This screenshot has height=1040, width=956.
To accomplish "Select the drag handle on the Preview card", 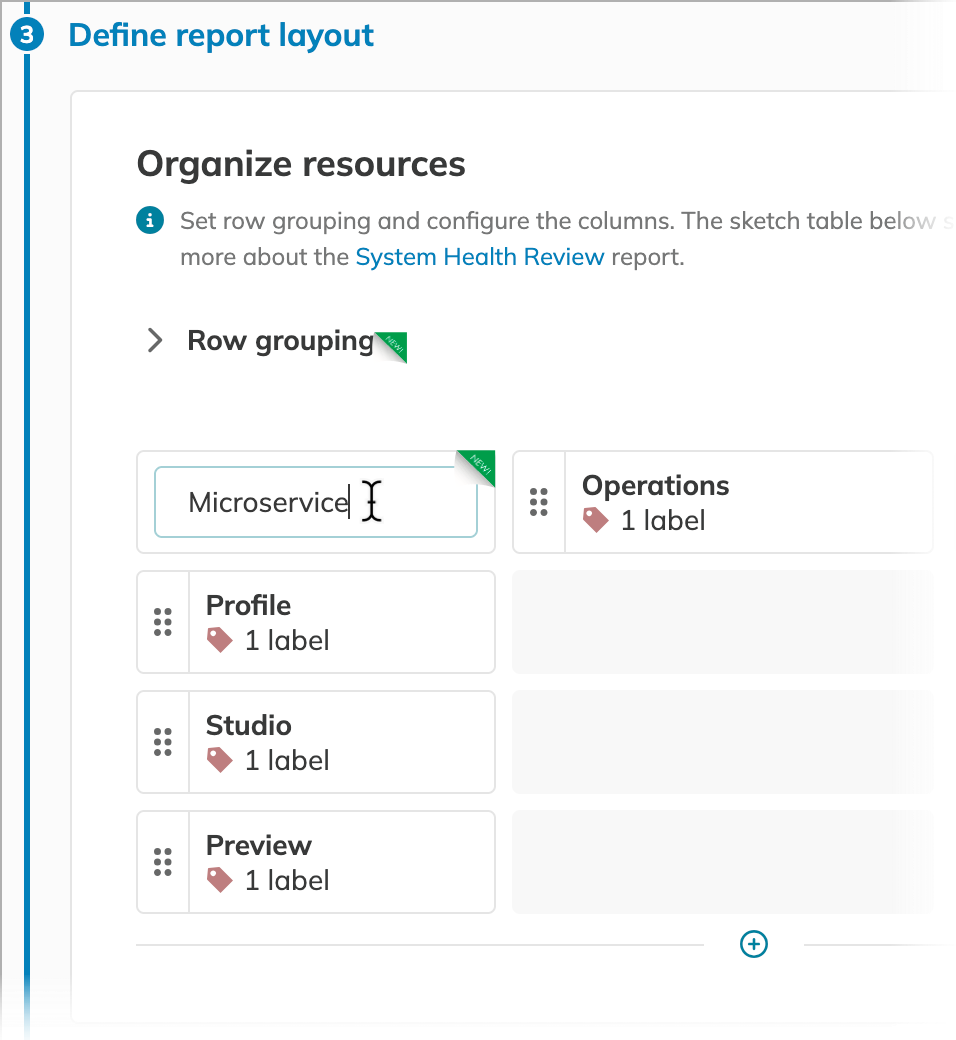I will click(163, 862).
